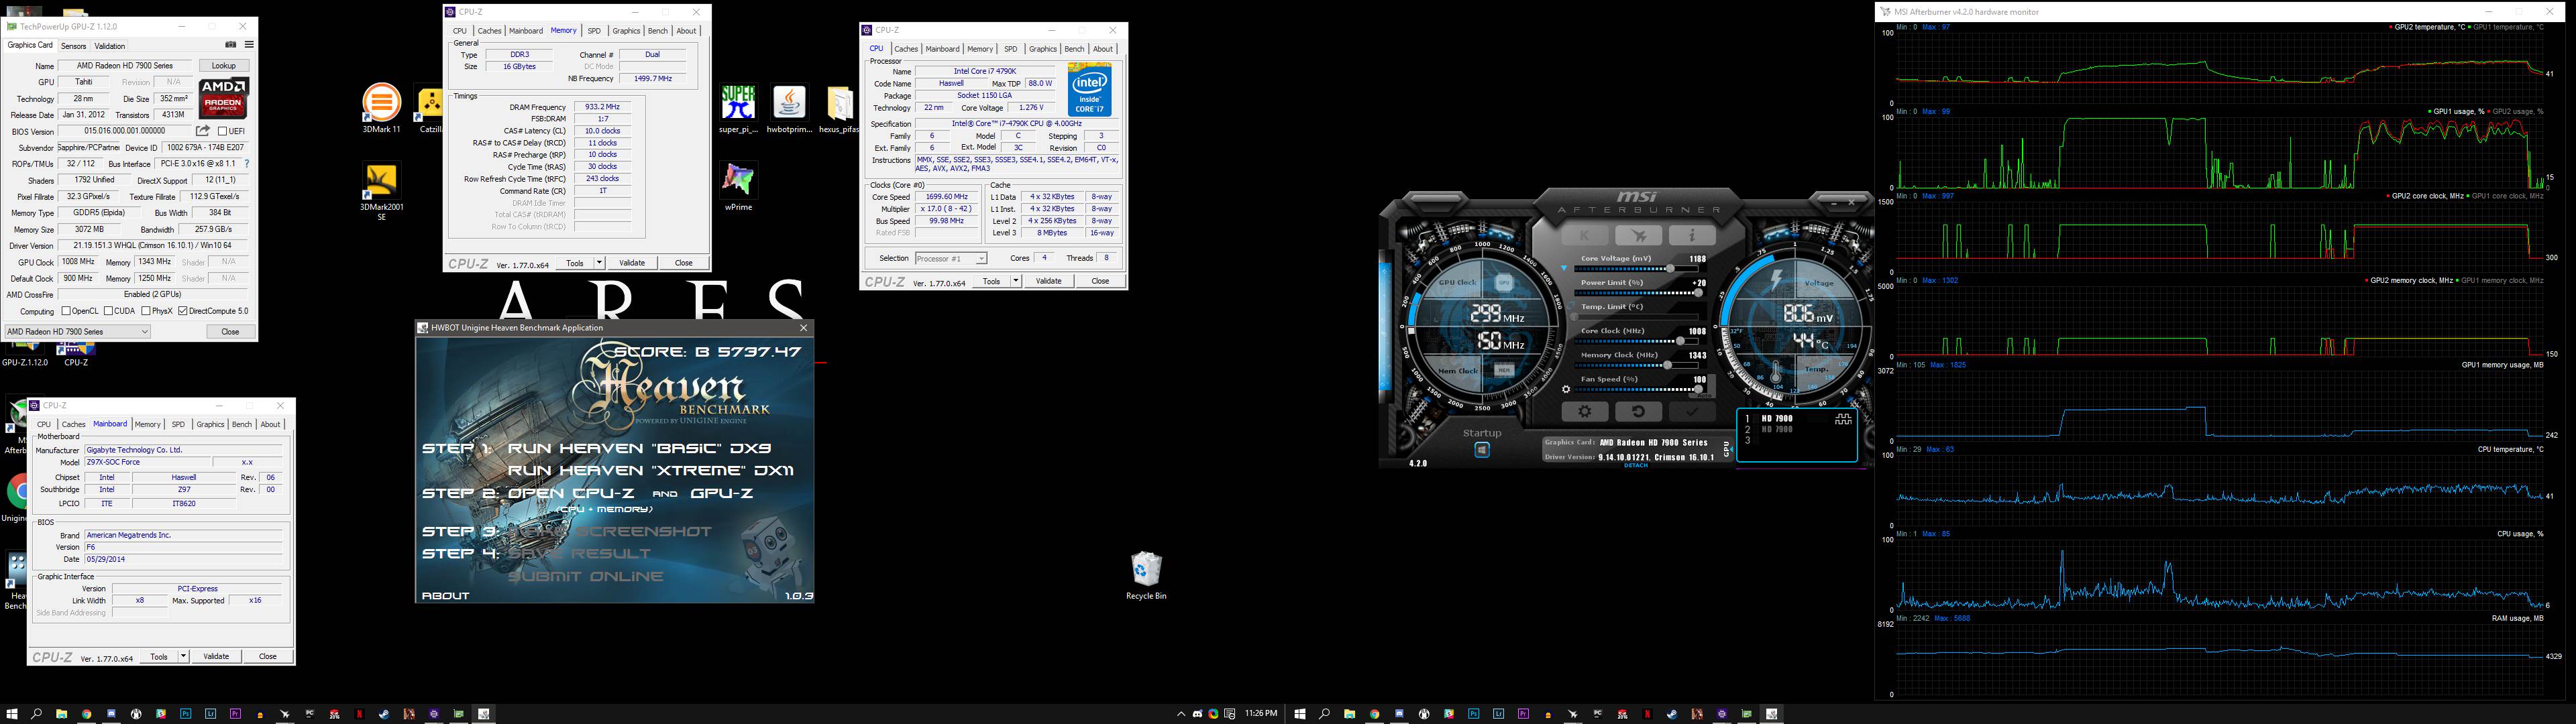The image size is (2576, 724).
Task: Expand Core Voltage arrow in Afterburner
Action: [1565, 268]
